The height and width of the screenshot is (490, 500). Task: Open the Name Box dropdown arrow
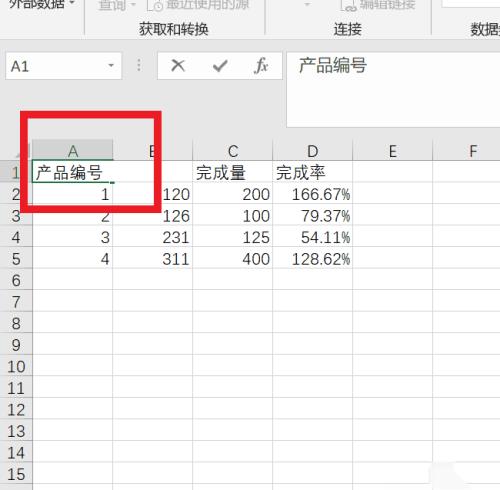[x=111, y=66]
